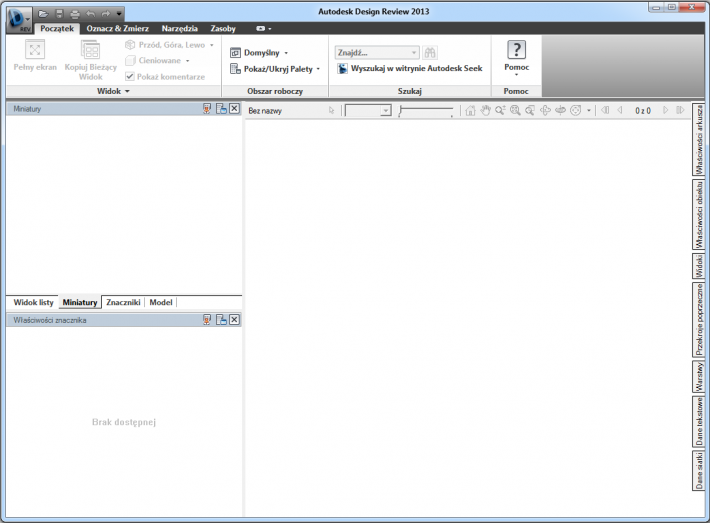Screen dimensions: 710x523
Task: Expand the Widok panel arrow
Action: [x=127, y=91]
